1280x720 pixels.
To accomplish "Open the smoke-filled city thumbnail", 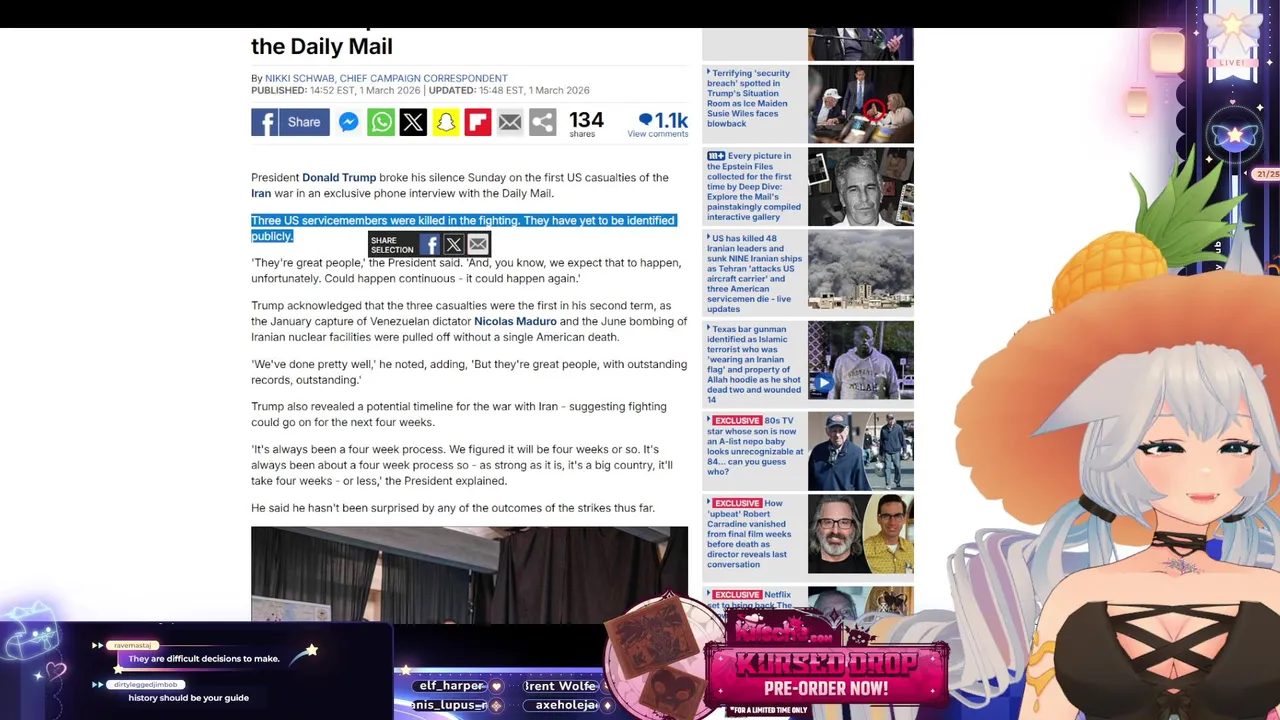I will point(860,270).
